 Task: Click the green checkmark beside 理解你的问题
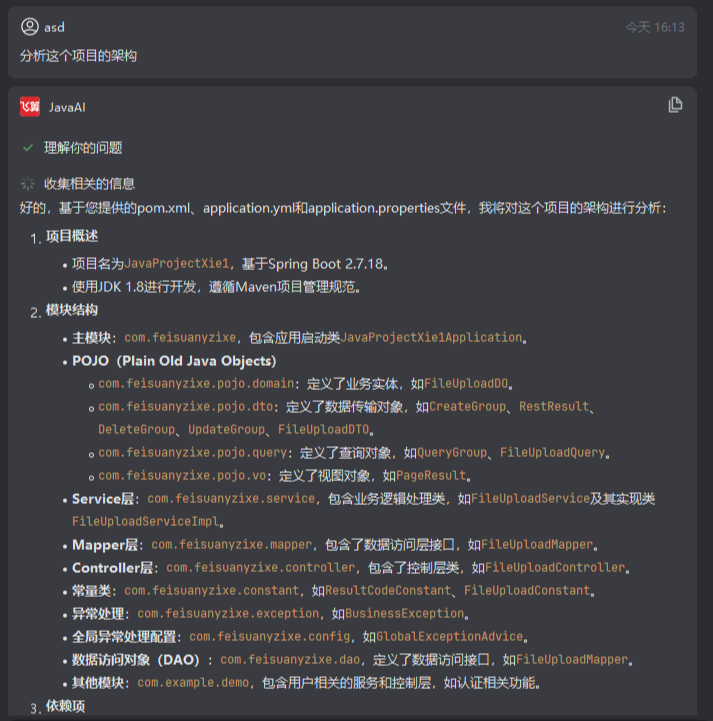pos(28,148)
